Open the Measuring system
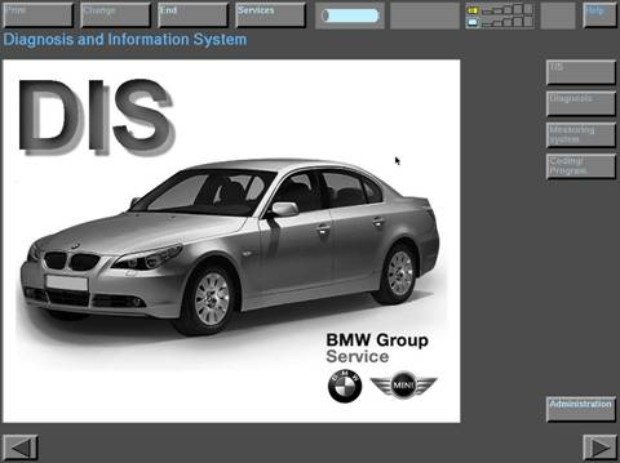The image size is (620, 463). tap(581, 135)
